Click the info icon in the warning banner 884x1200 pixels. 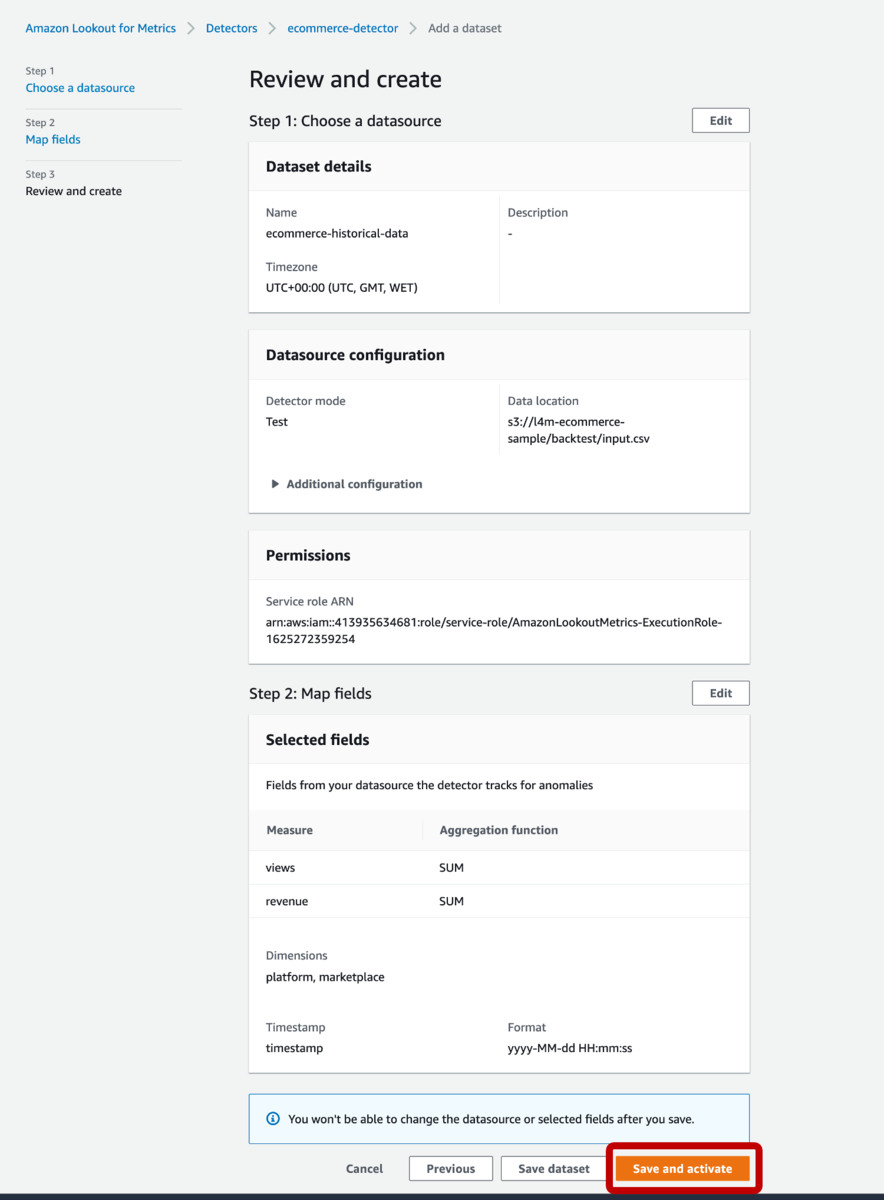[x=273, y=1119]
